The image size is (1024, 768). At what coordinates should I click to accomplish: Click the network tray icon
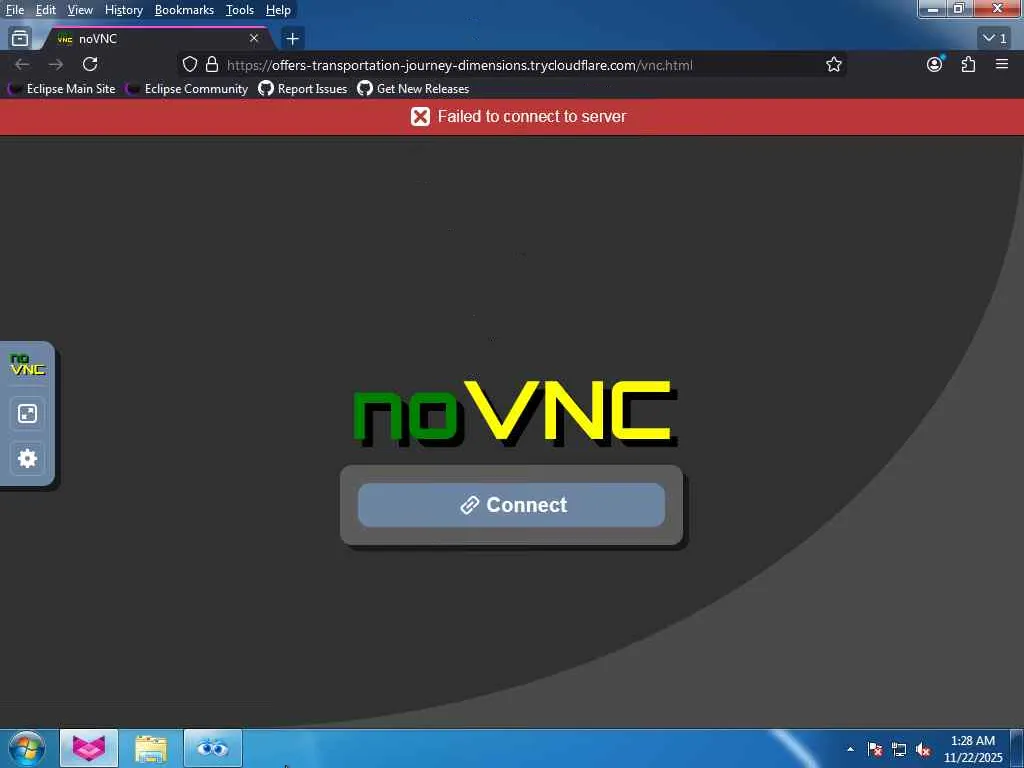click(899, 749)
